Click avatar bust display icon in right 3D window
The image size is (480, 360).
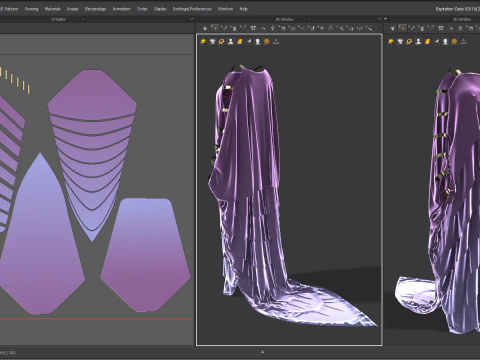(x=418, y=42)
